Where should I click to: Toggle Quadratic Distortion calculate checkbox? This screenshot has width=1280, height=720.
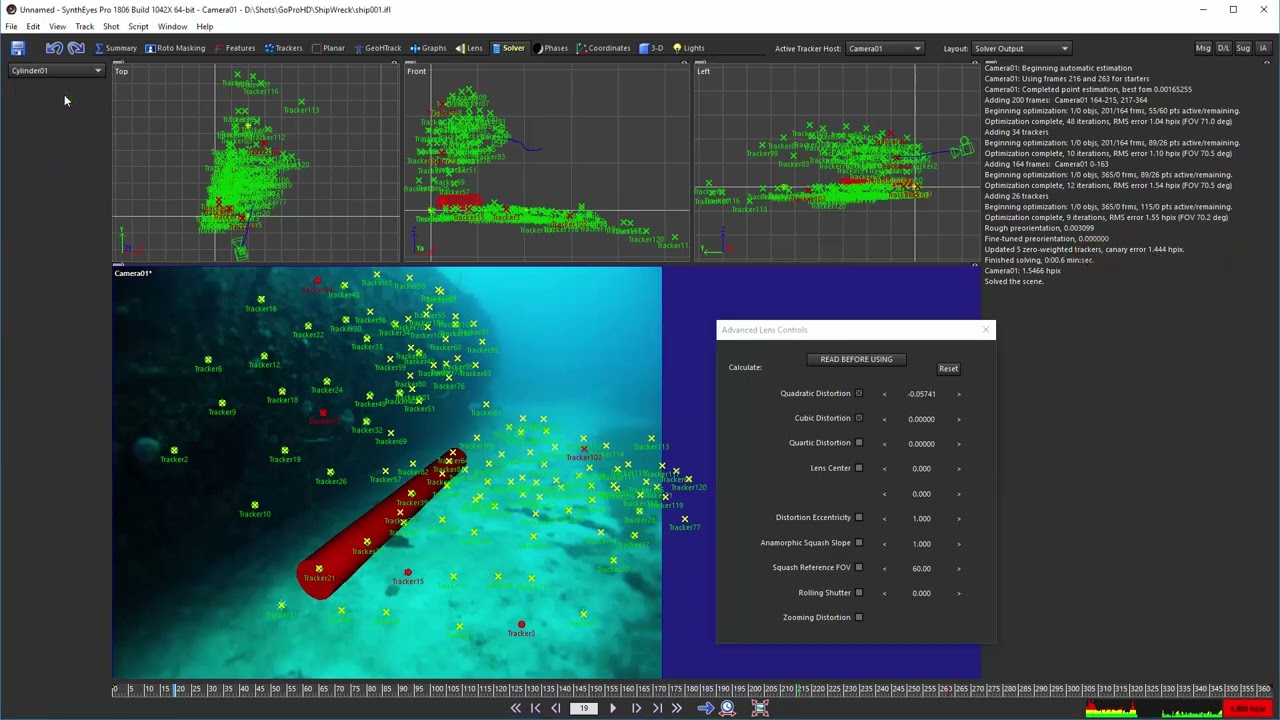coord(858,393)
